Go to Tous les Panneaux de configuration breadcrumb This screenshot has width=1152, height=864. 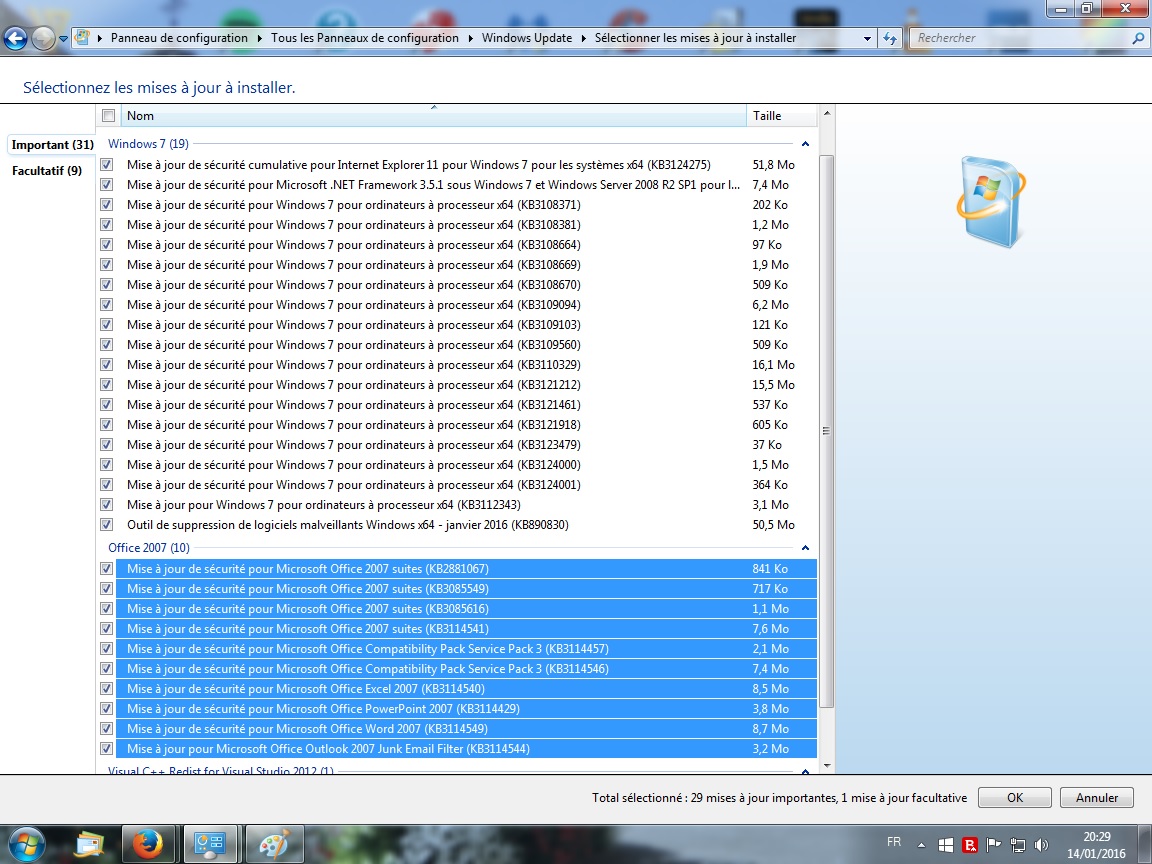click(364, 38)
